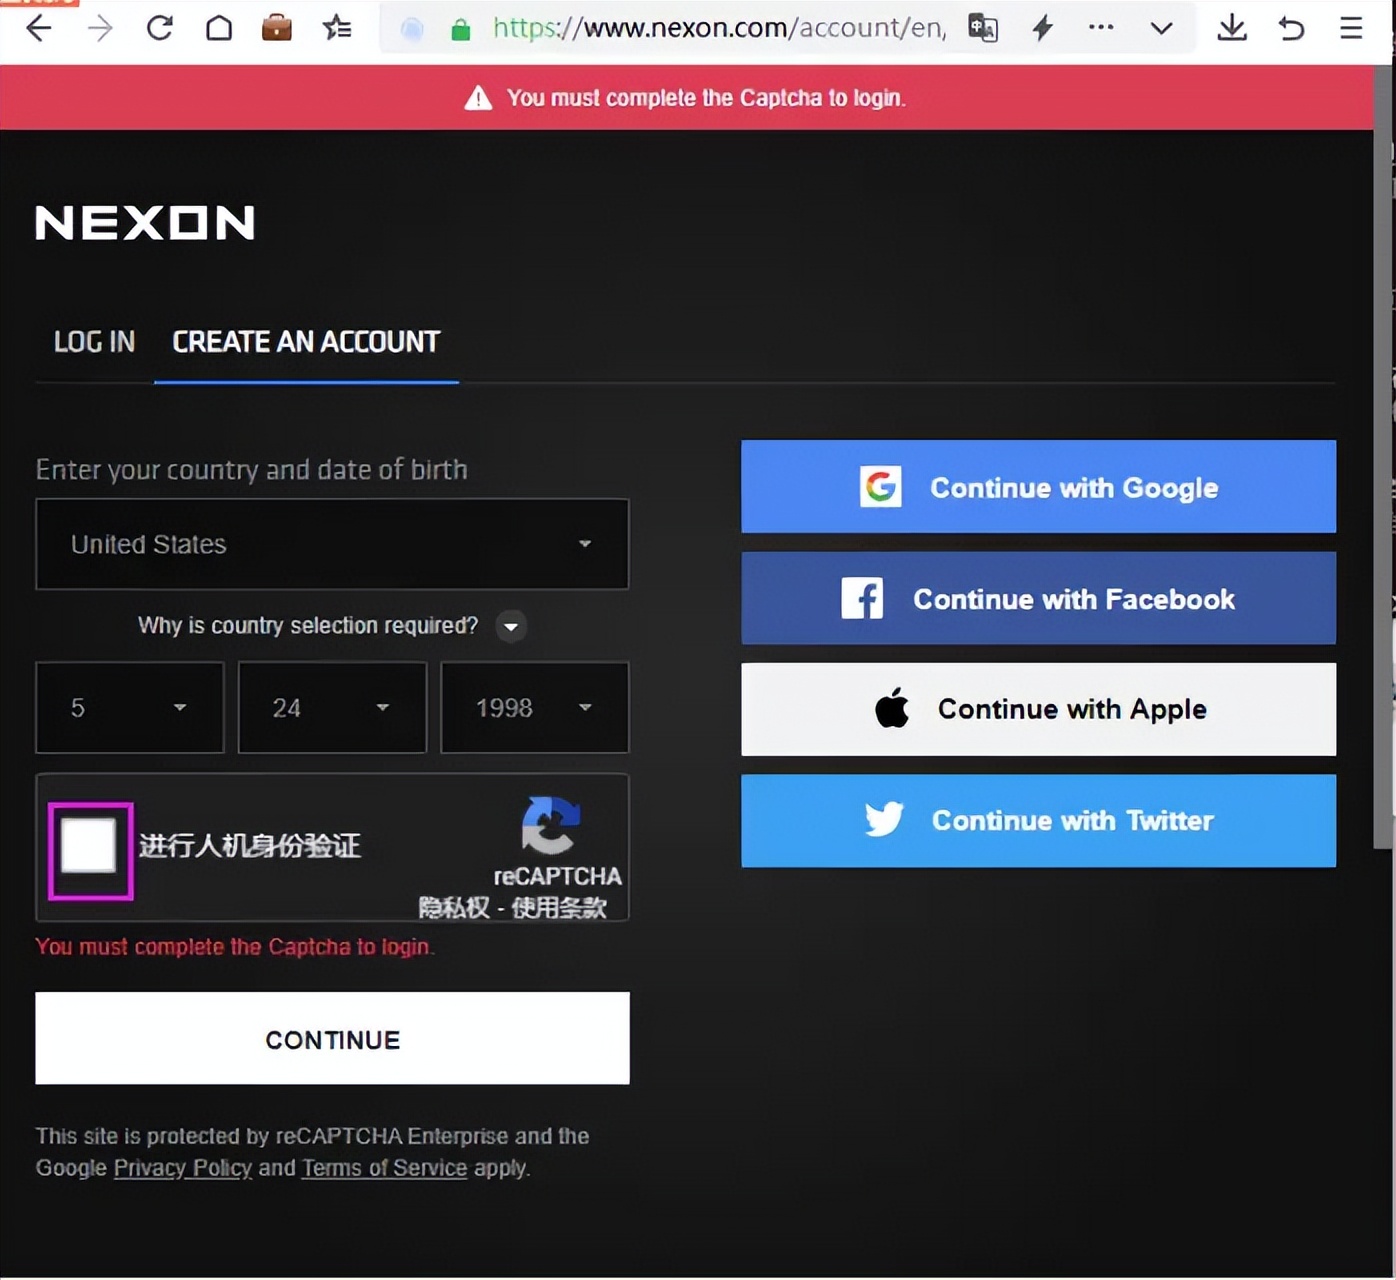Open the three-dot more options icon
1396x1280 pixels.
pos(1101,27)
